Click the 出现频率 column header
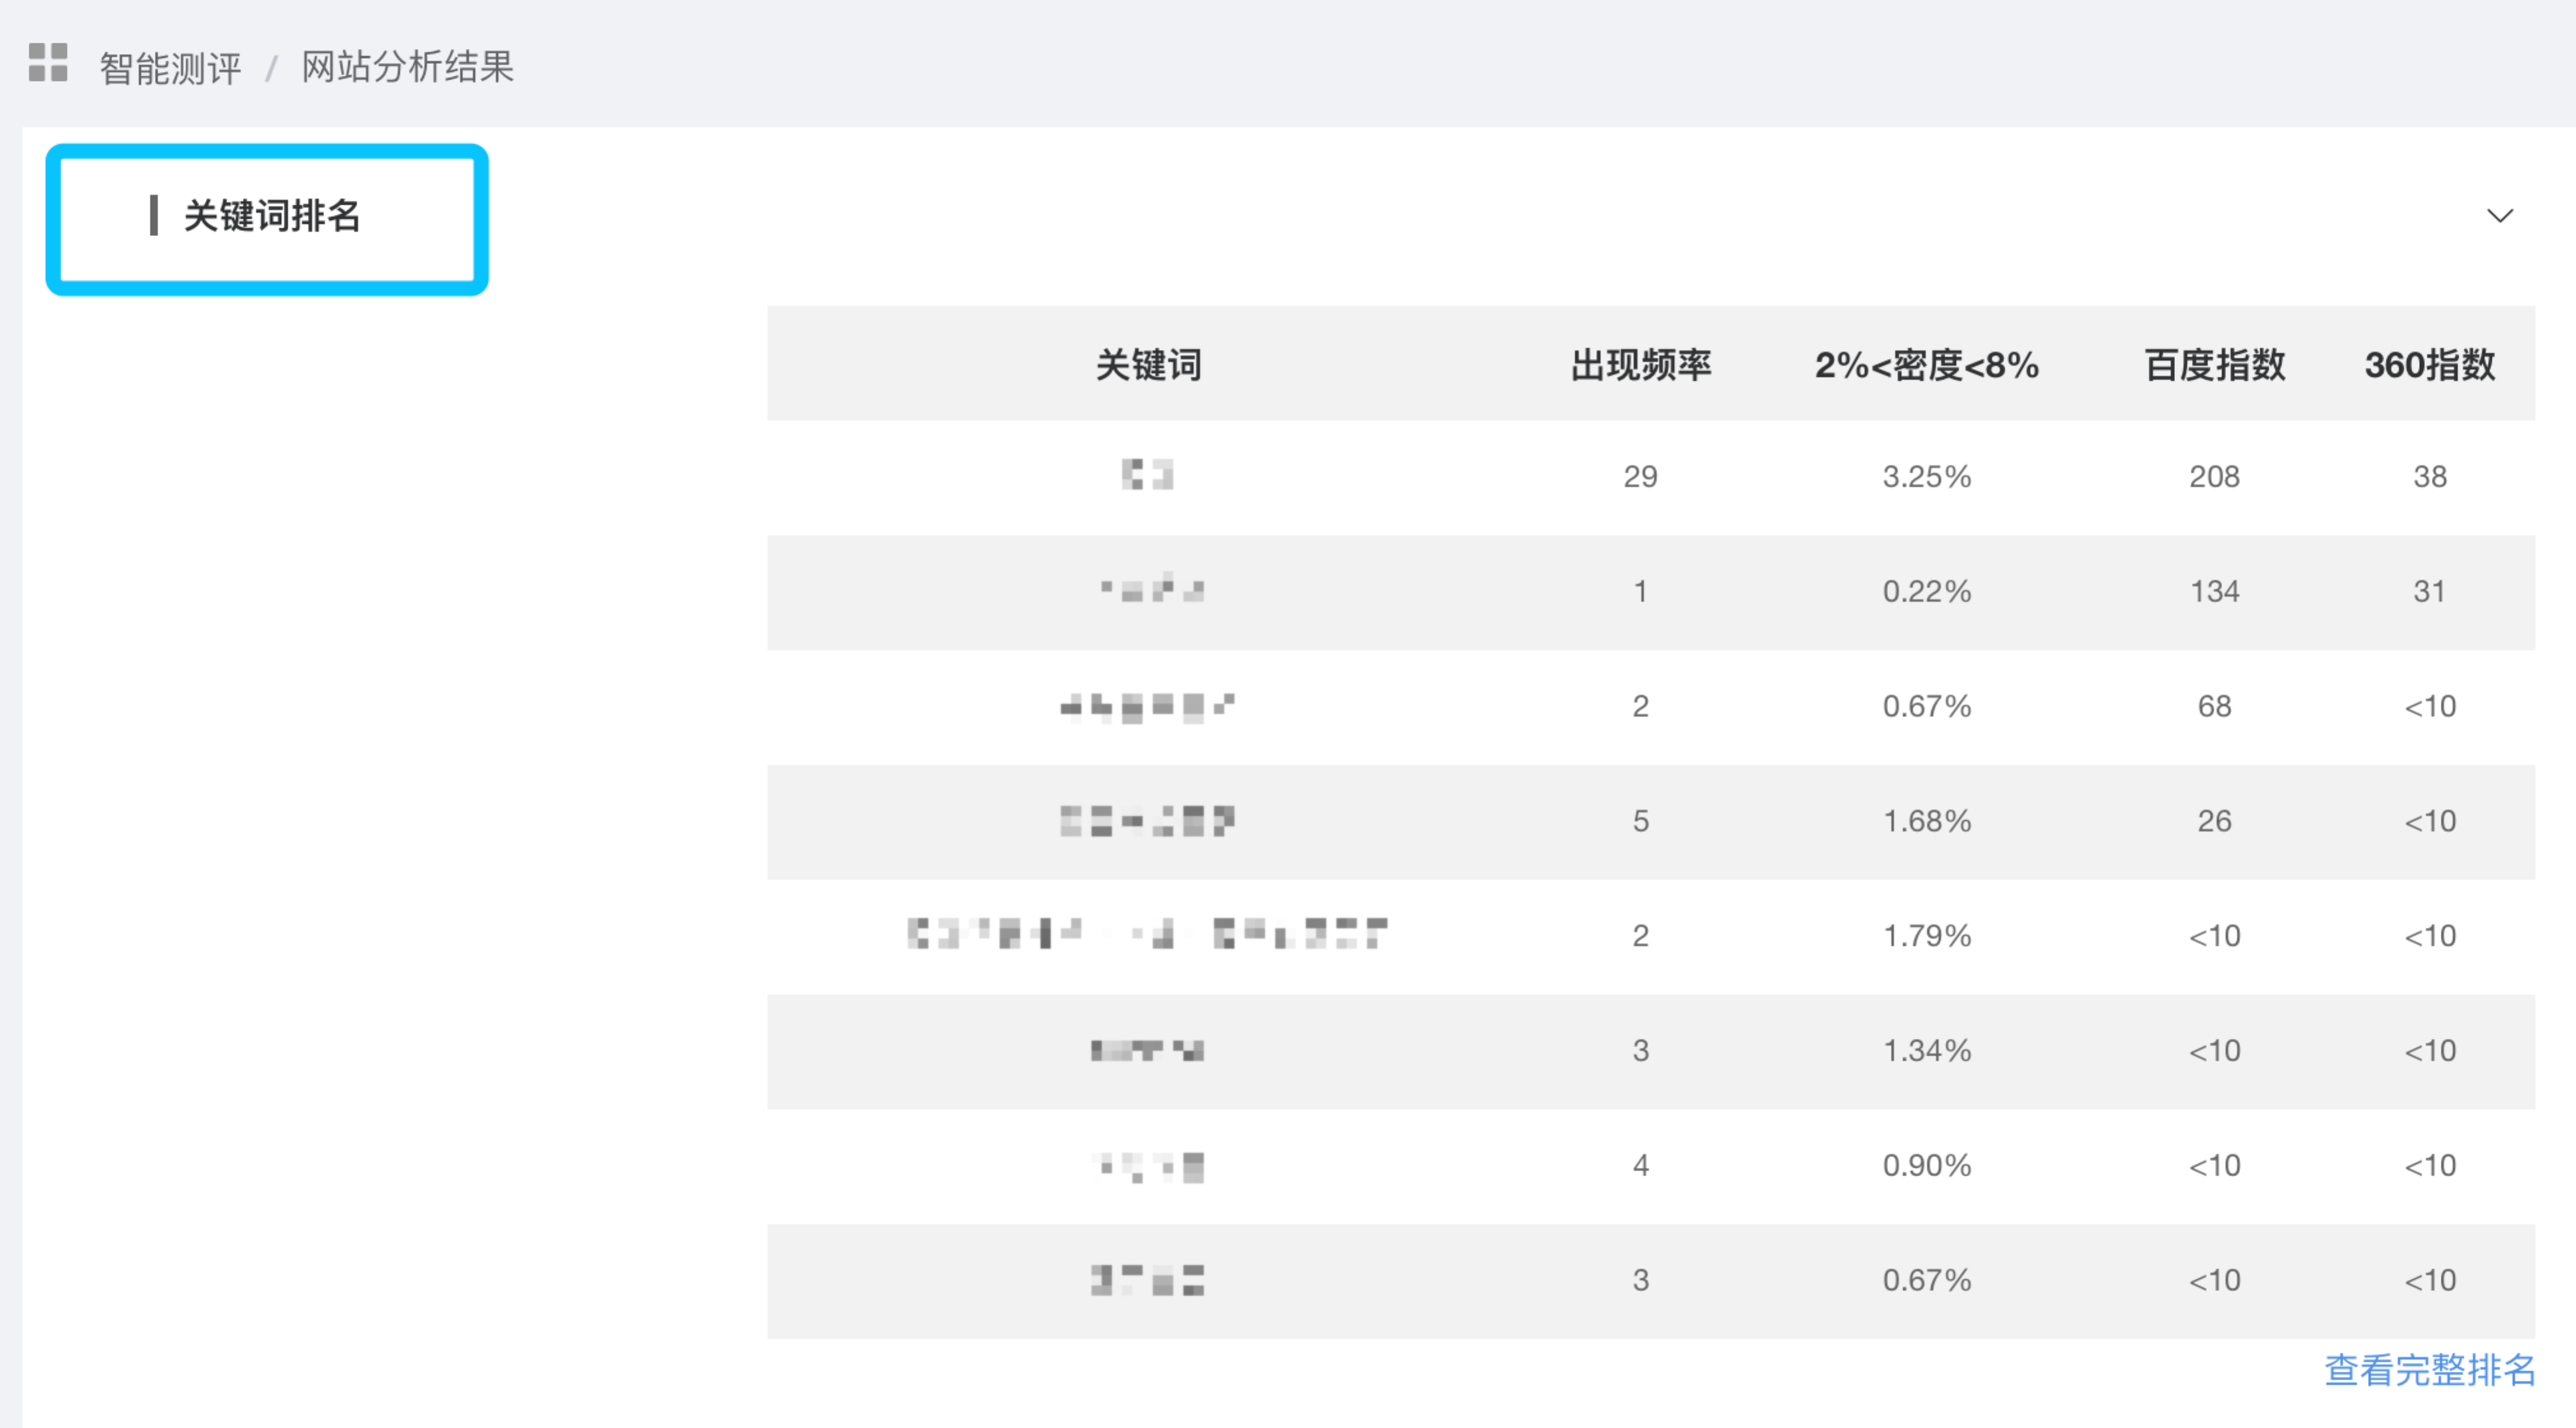Screen dimensions: 2576x1428 tap(1640, 365)
